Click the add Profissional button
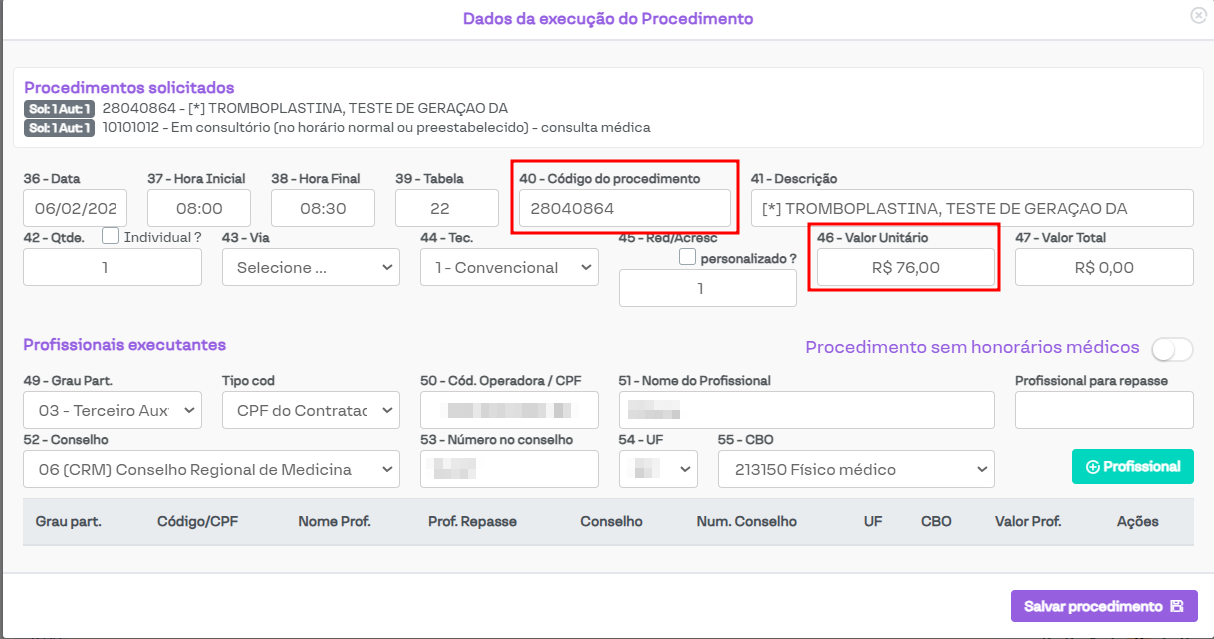This screenshot has width=1214, height=639. pyautogui.click(x=1132, y=466)
